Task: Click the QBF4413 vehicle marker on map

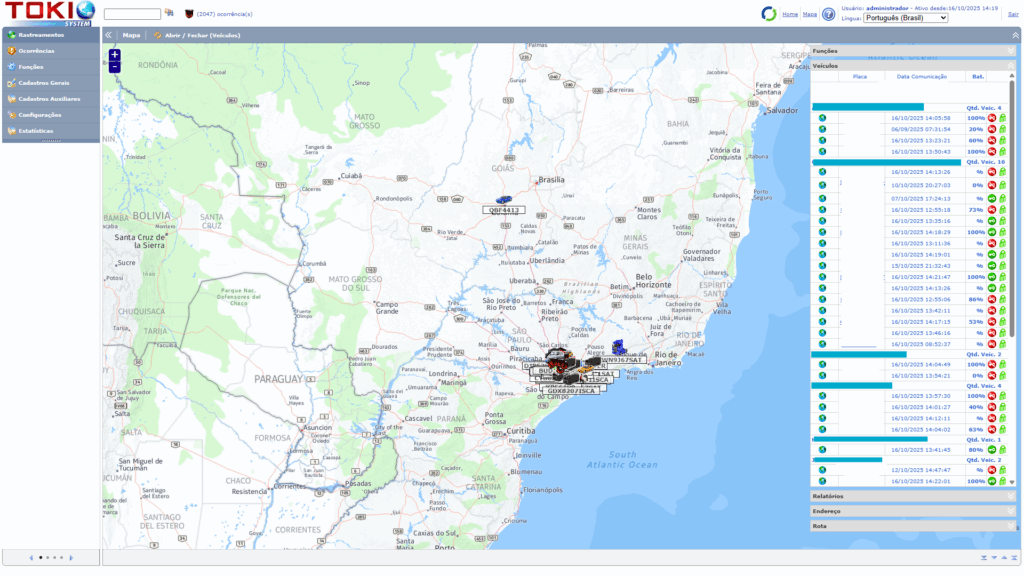Action: [503, 201]
